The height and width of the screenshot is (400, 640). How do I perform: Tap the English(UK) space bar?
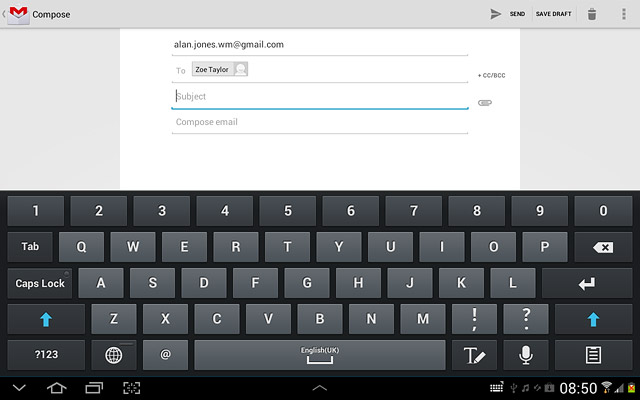click(x=320, y=355)
